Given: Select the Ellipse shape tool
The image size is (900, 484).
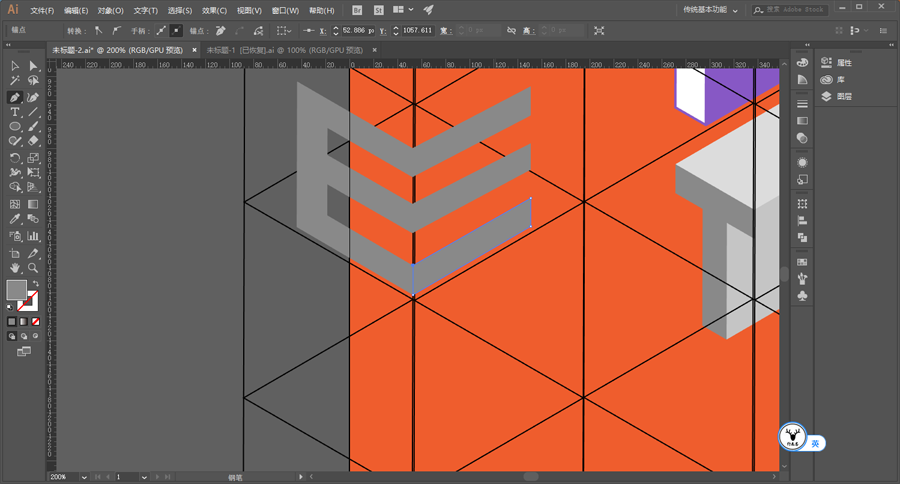Looking at the screenshot, I should pyautogui.click(x=15, y=126).
